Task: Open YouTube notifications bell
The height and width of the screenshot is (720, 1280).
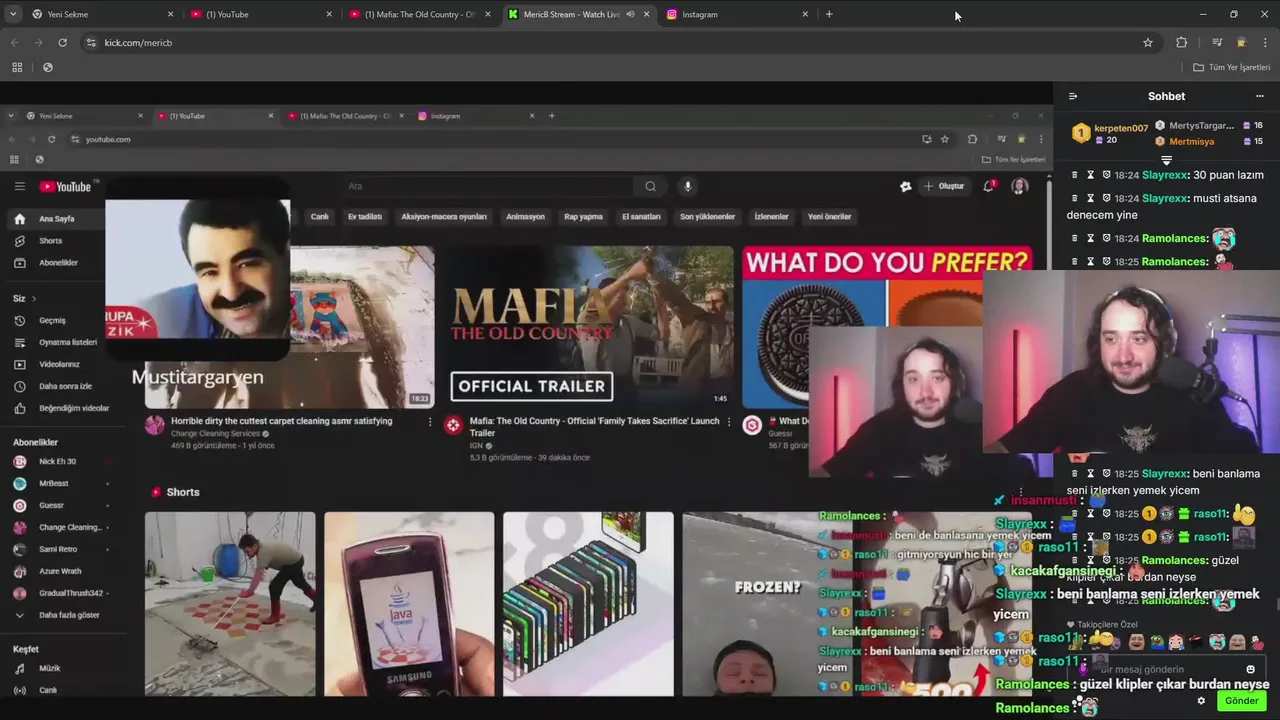Action: coord(989,186)
